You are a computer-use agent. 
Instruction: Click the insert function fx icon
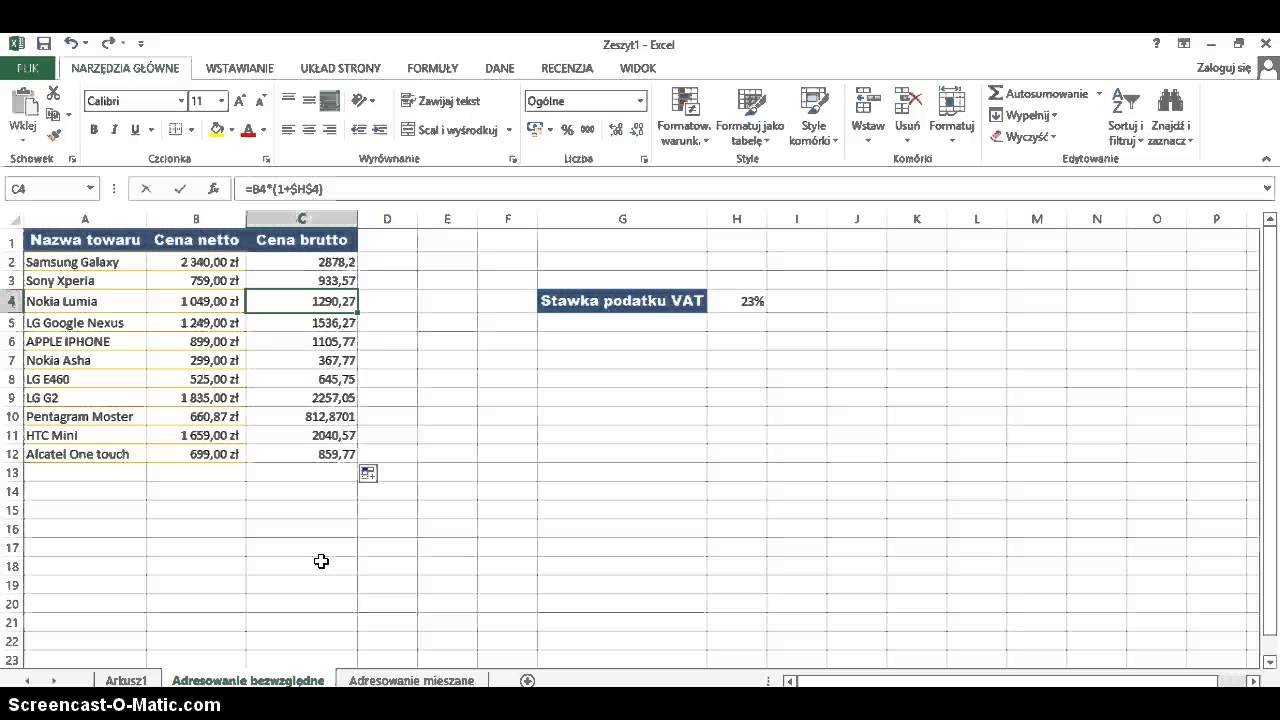pos(213,188)
